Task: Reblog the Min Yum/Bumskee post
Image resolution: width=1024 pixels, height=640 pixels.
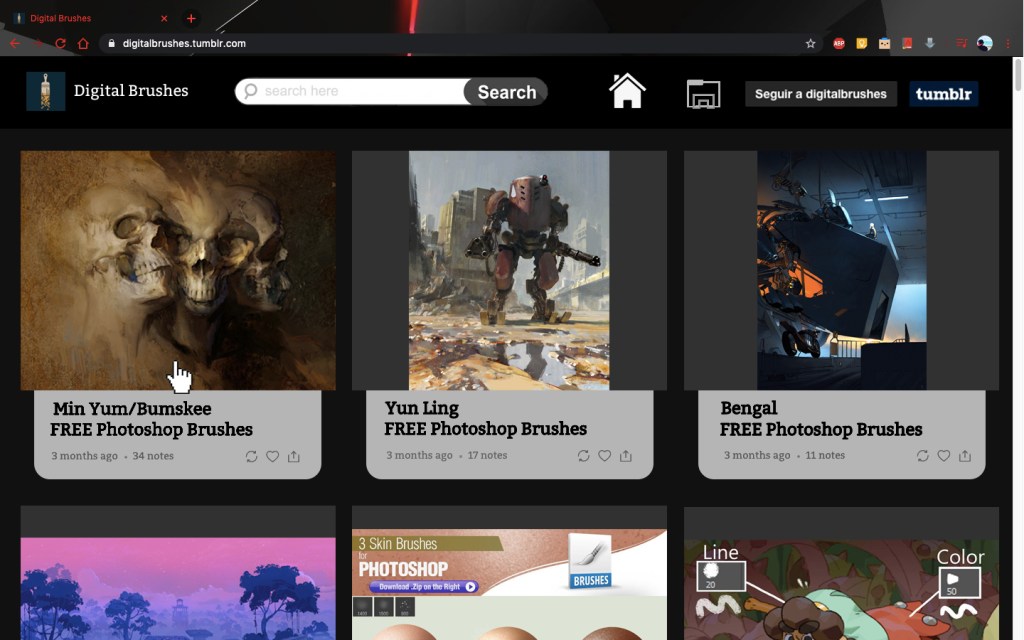Action: pyautogui.click(x=251, y=456)
